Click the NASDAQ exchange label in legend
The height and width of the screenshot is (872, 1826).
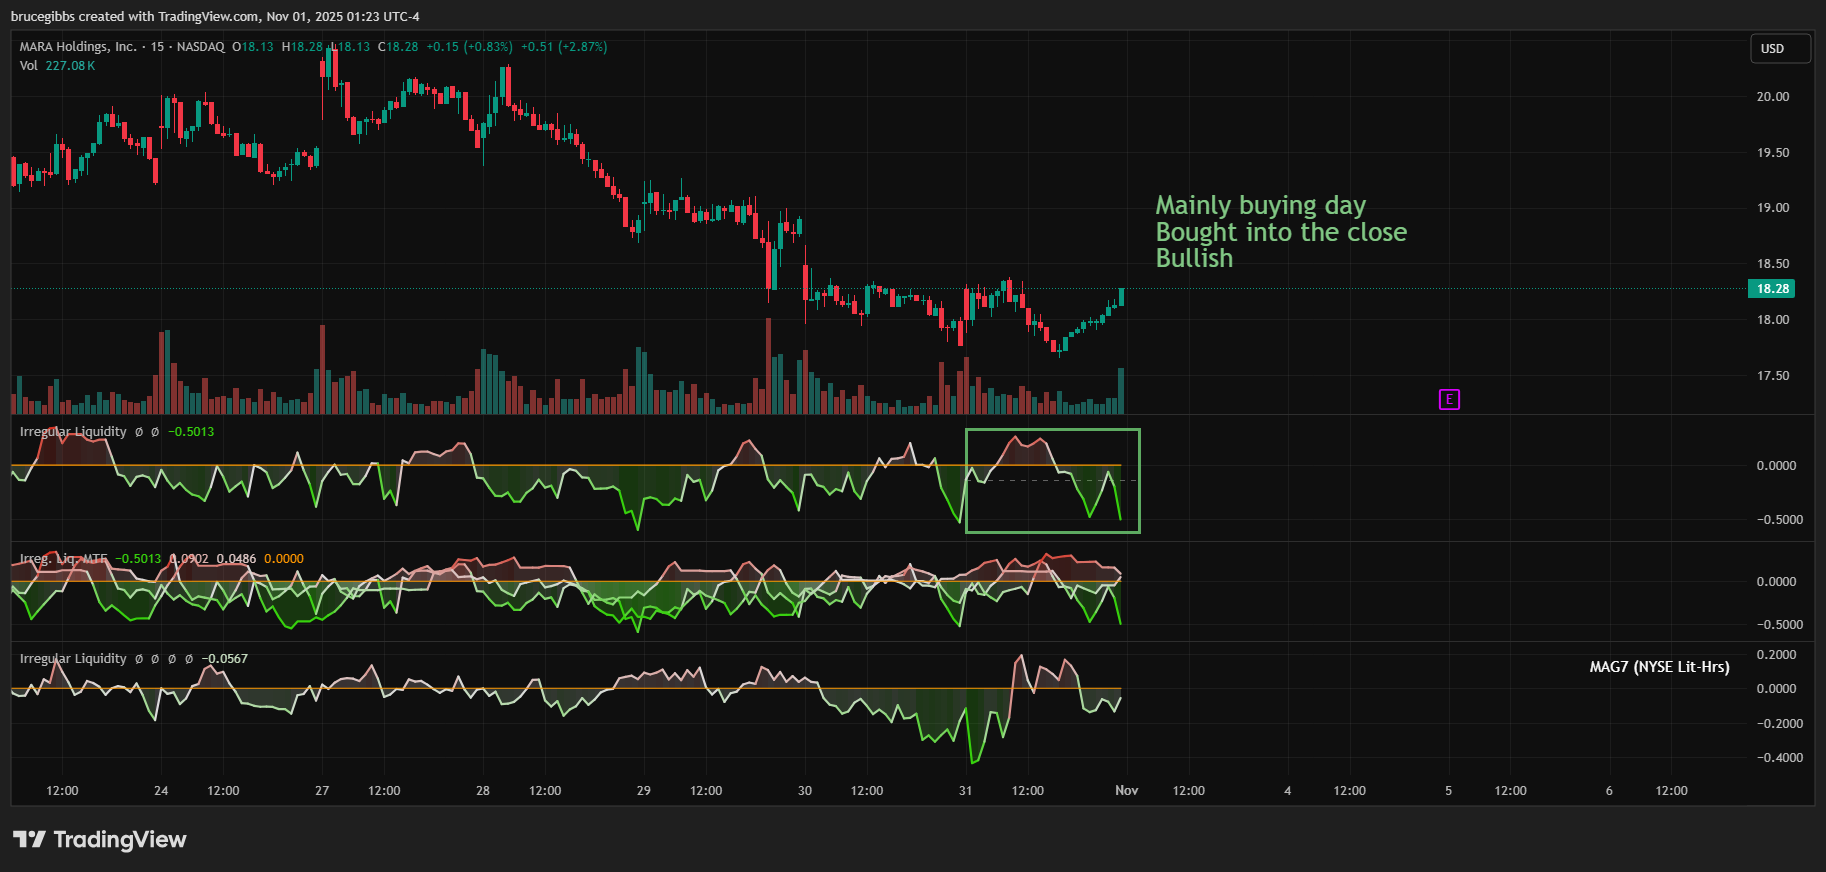(200, 47)
